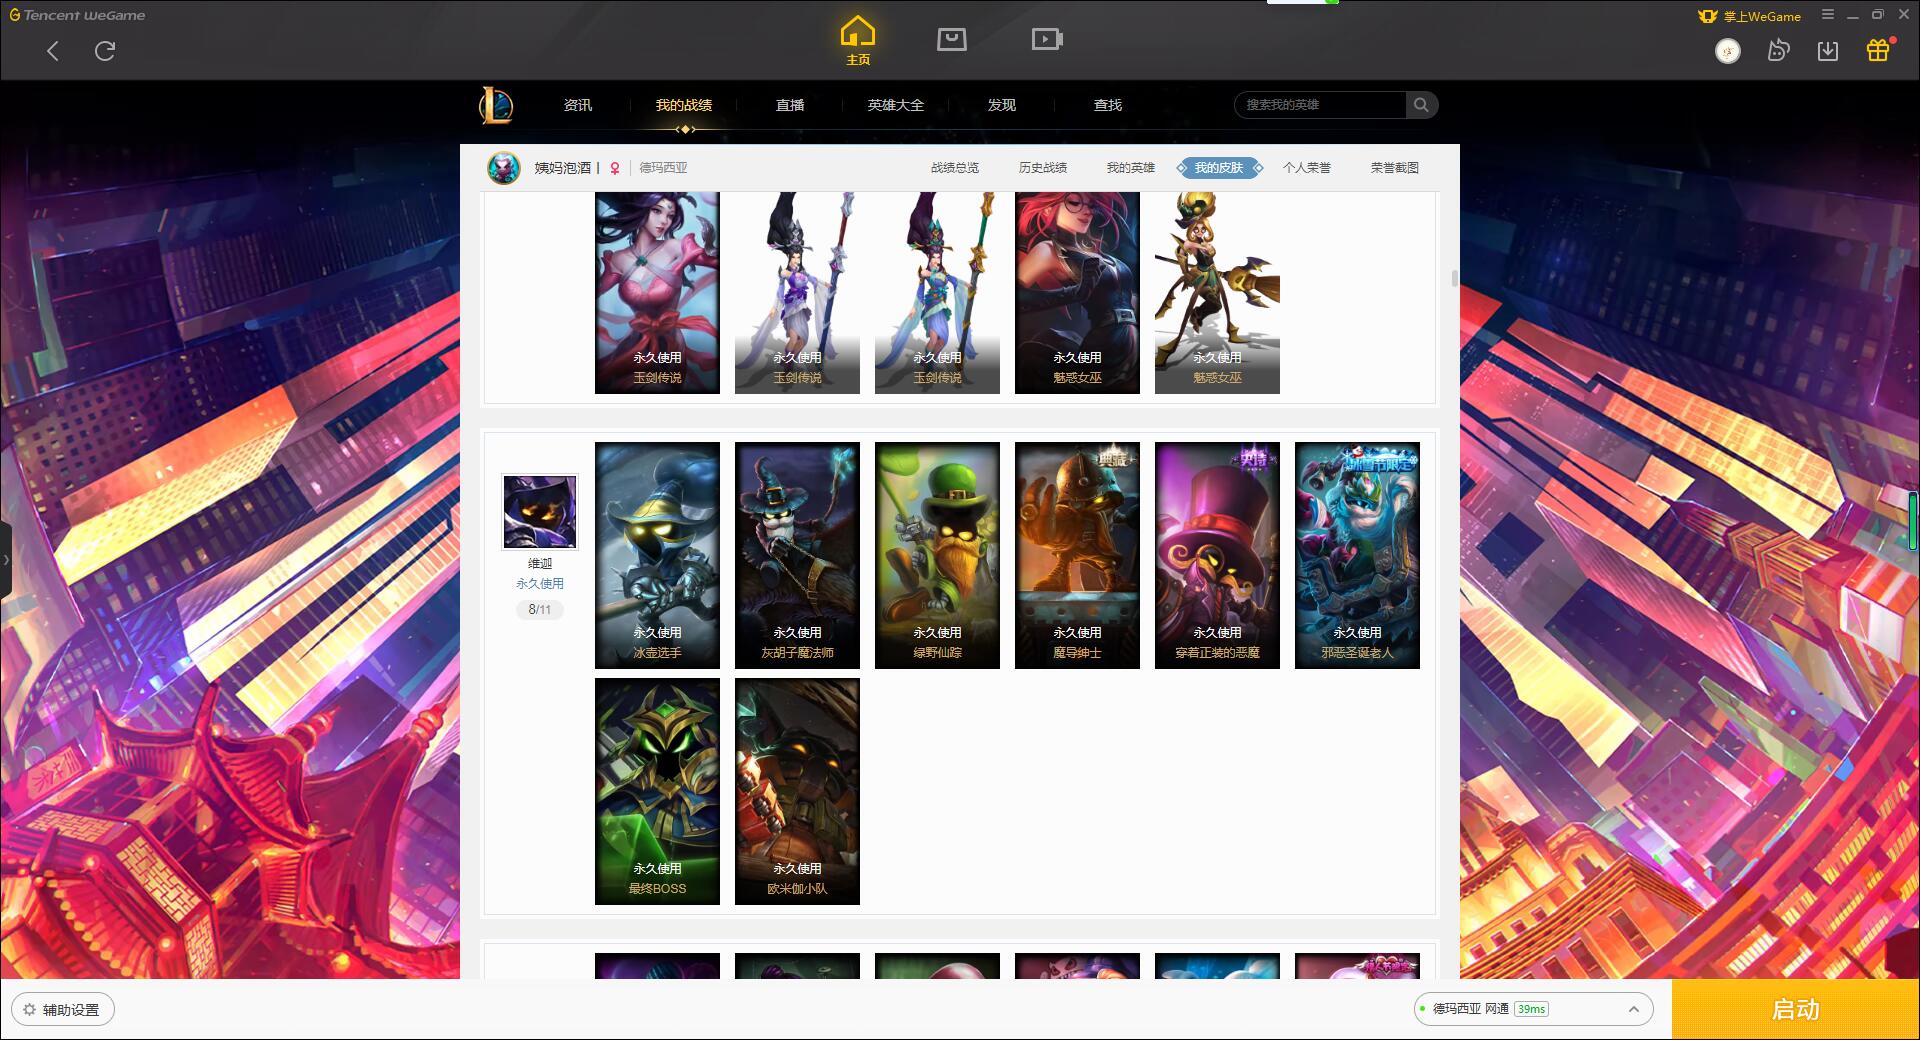The height and width of the screenshot is (1040, 1920).
Task: Open the 灰胡子魔法师 skin card
Action: [797, 555]
